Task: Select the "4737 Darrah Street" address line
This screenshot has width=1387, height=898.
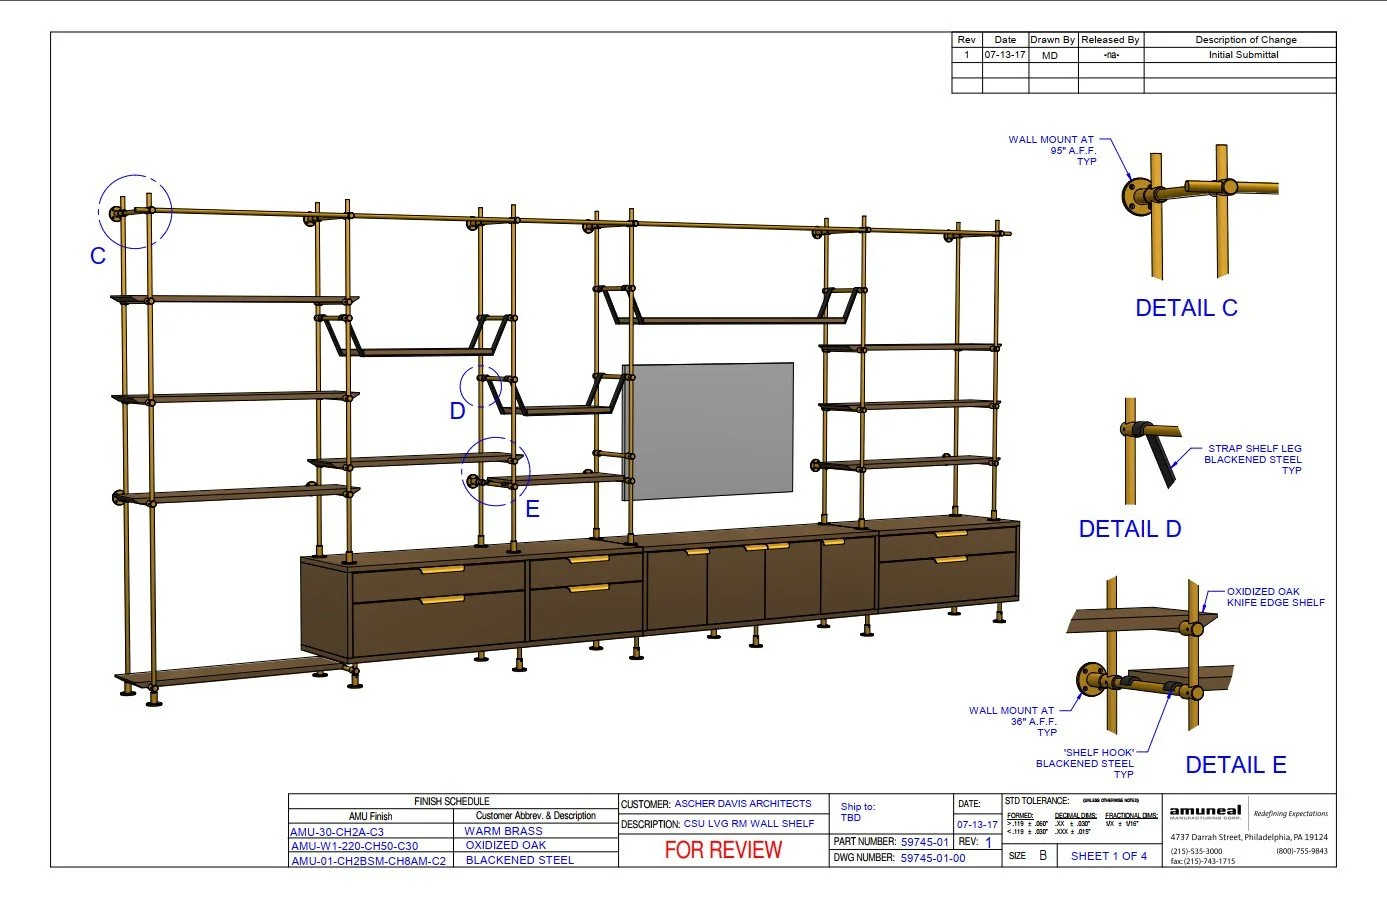Action: 1249,837
